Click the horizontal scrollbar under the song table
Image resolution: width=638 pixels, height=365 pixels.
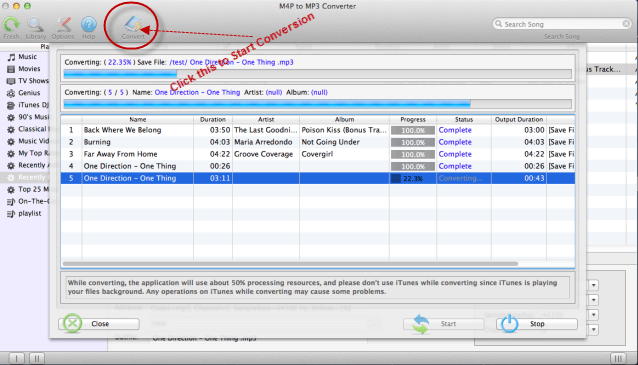click(290, 264)
